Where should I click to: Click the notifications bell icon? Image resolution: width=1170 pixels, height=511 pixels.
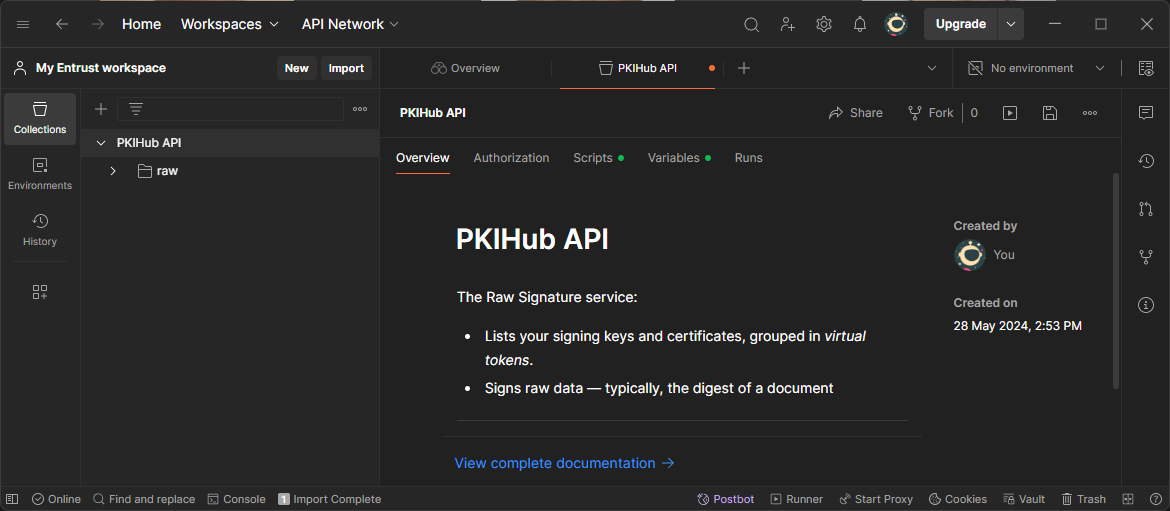859,24
